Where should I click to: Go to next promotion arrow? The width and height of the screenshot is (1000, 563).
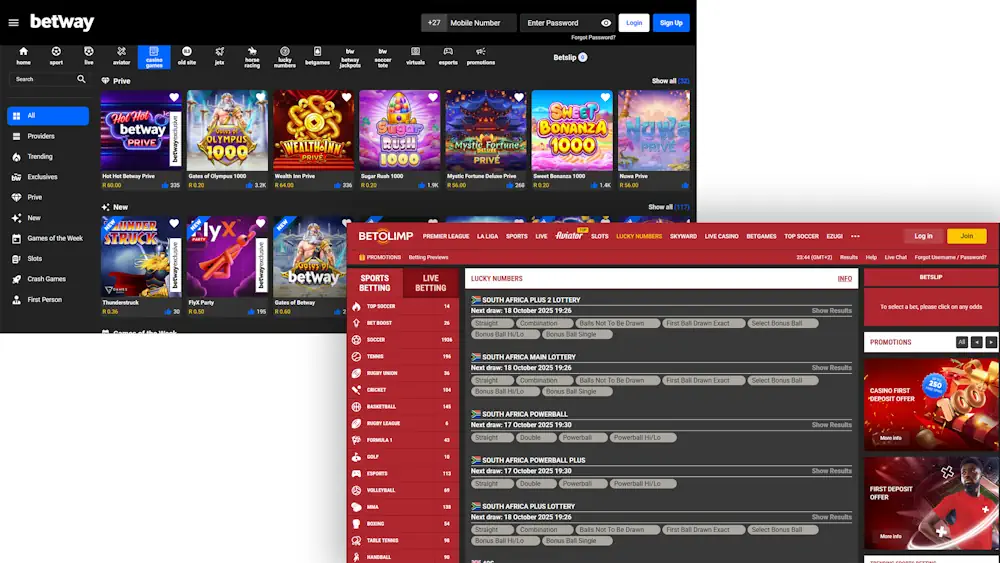(990, 342)
